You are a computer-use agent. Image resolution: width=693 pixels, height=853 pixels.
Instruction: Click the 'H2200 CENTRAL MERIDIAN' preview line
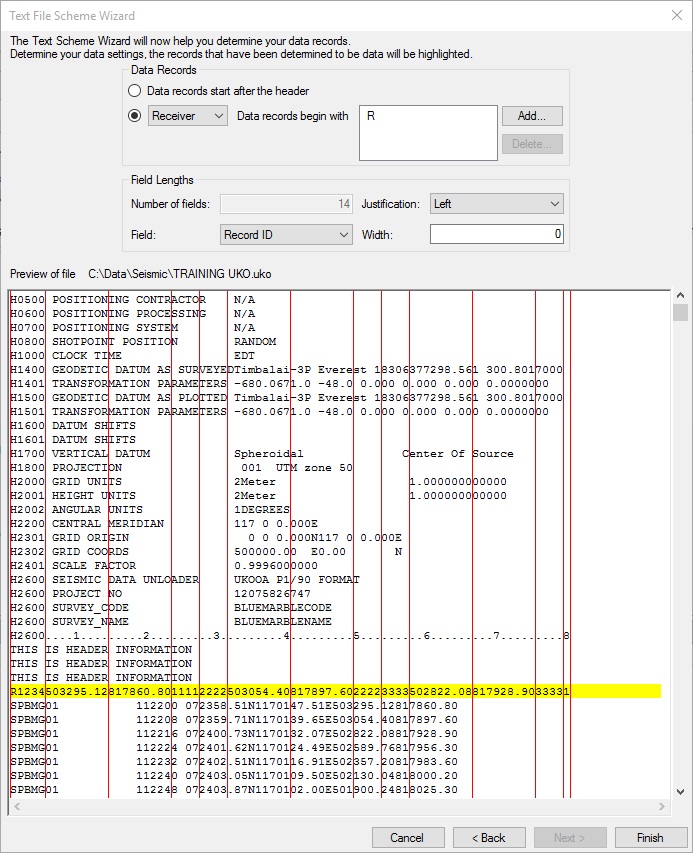pos(164,524)
